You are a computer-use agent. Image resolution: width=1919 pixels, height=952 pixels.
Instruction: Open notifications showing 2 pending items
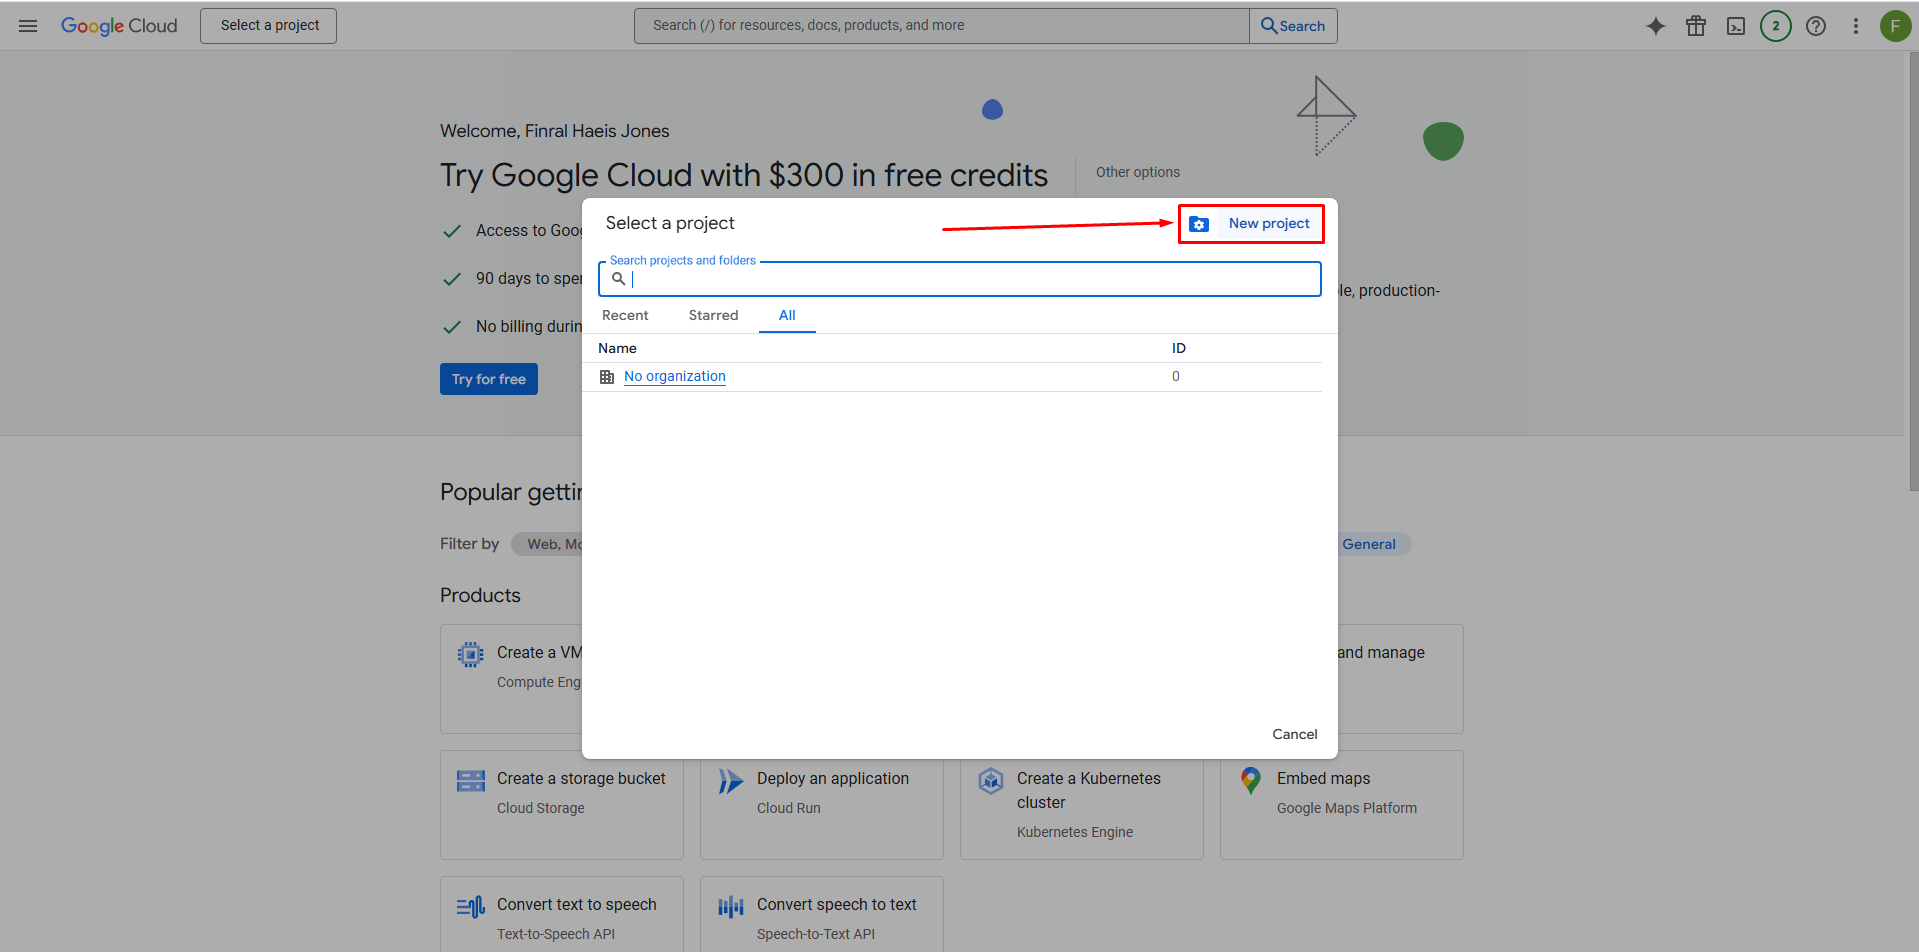tap(1776, 26)
